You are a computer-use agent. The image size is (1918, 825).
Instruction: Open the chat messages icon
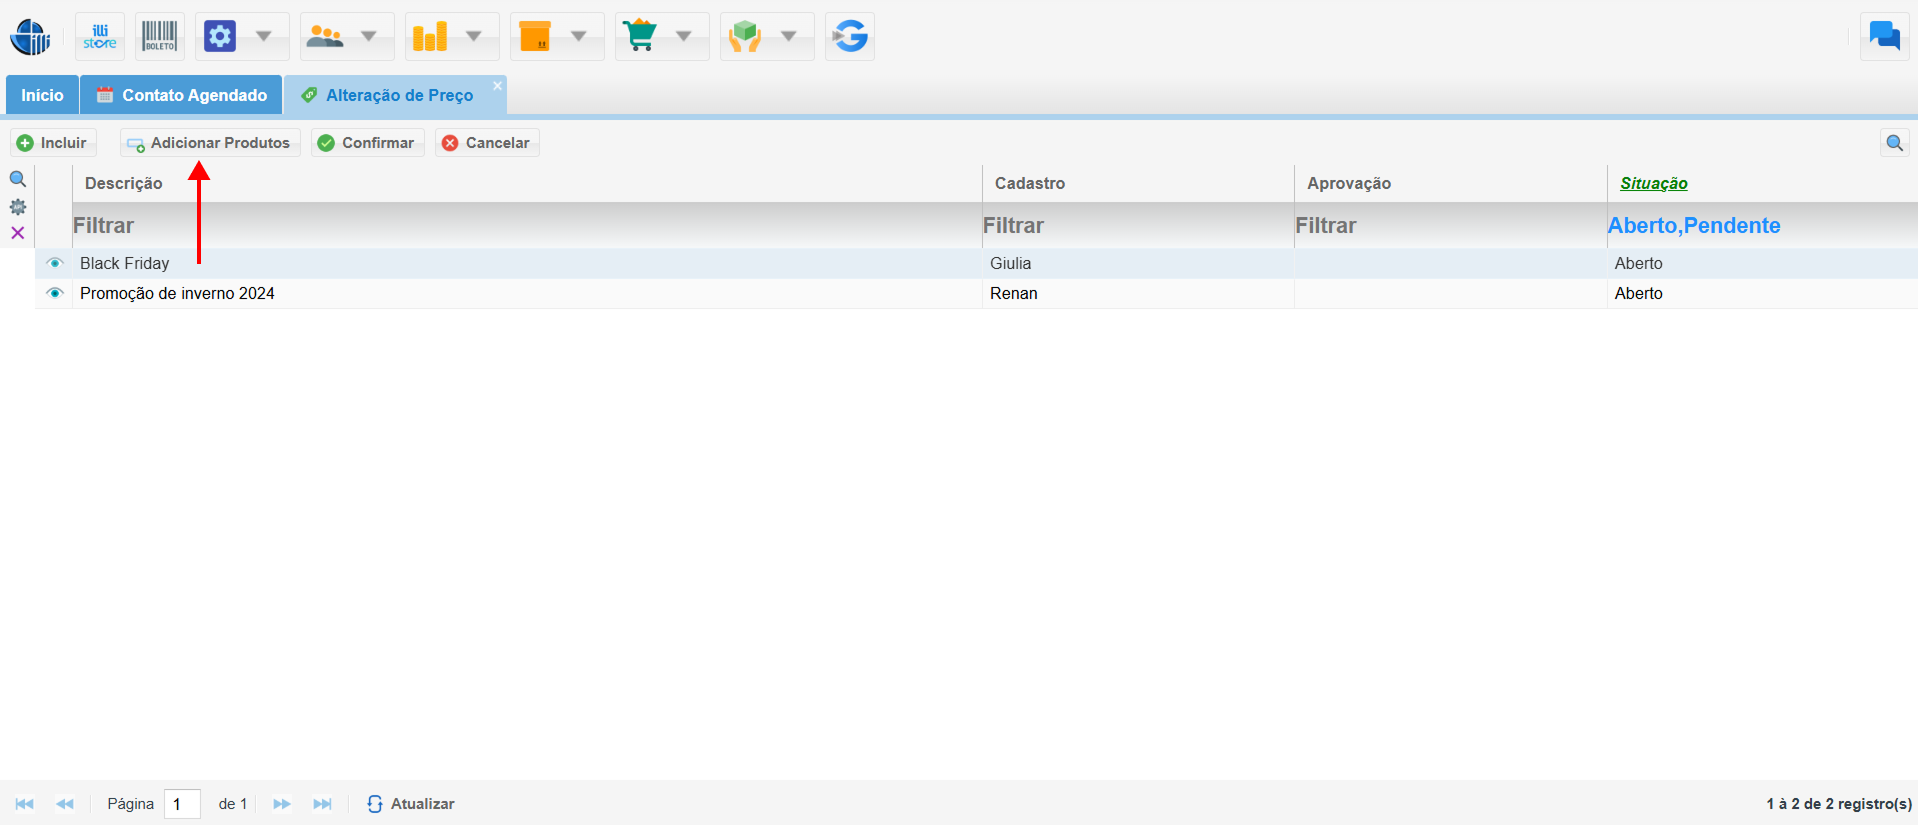tap(1884, 37)
